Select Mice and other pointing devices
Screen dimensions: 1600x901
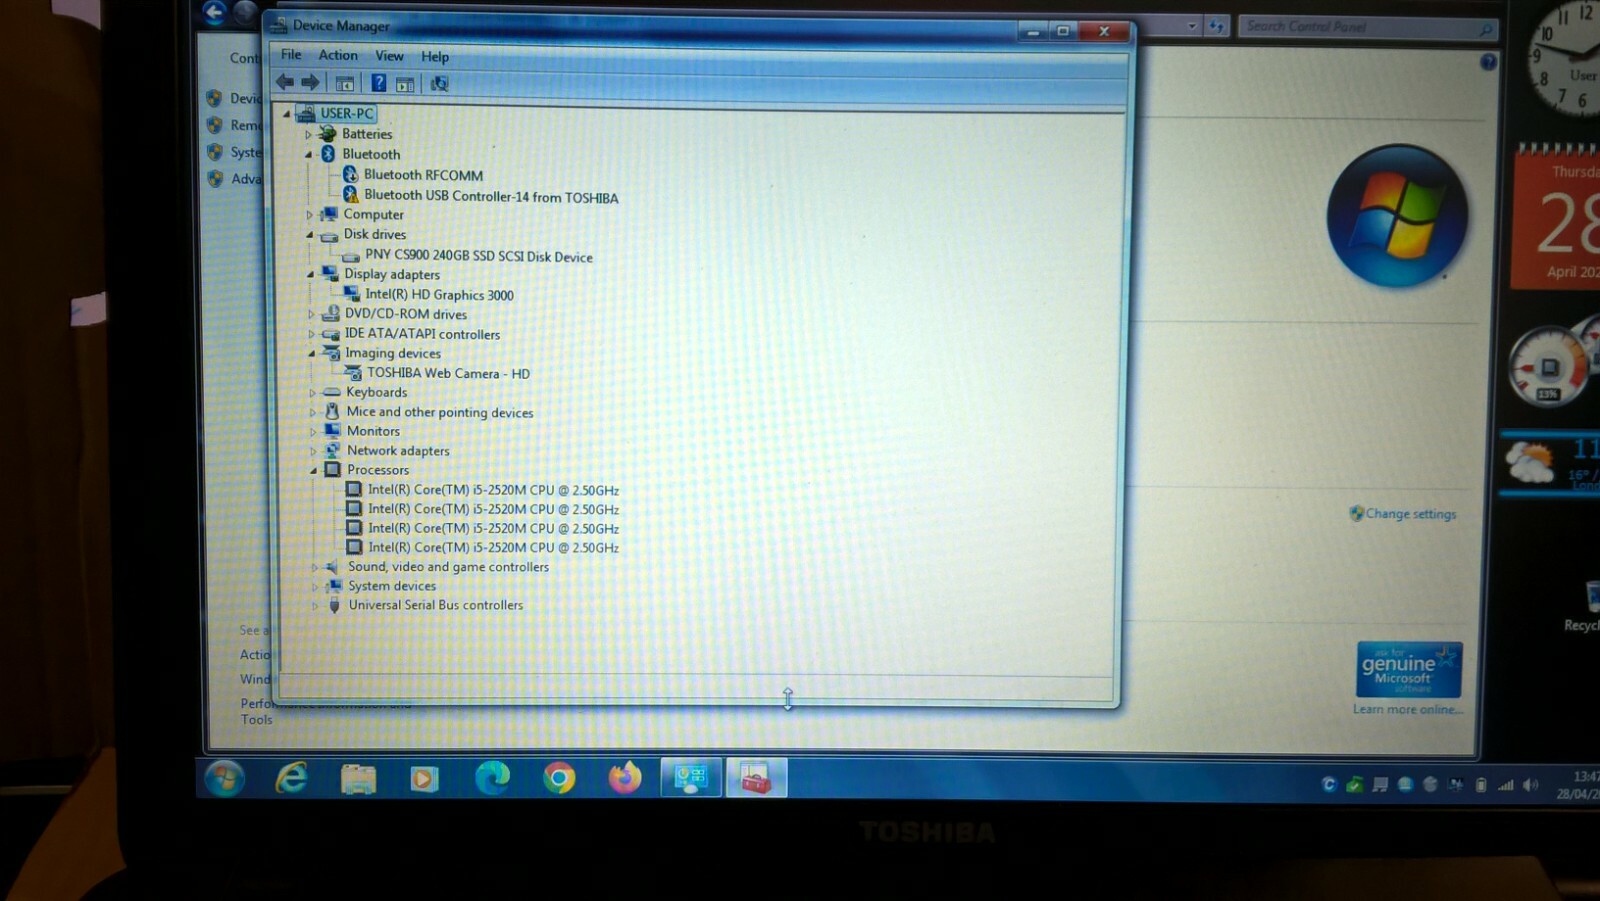coord(440,412)
